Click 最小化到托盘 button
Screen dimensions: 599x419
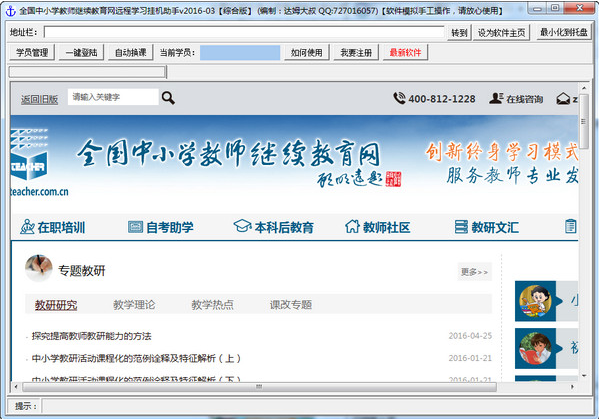[564, 32]
